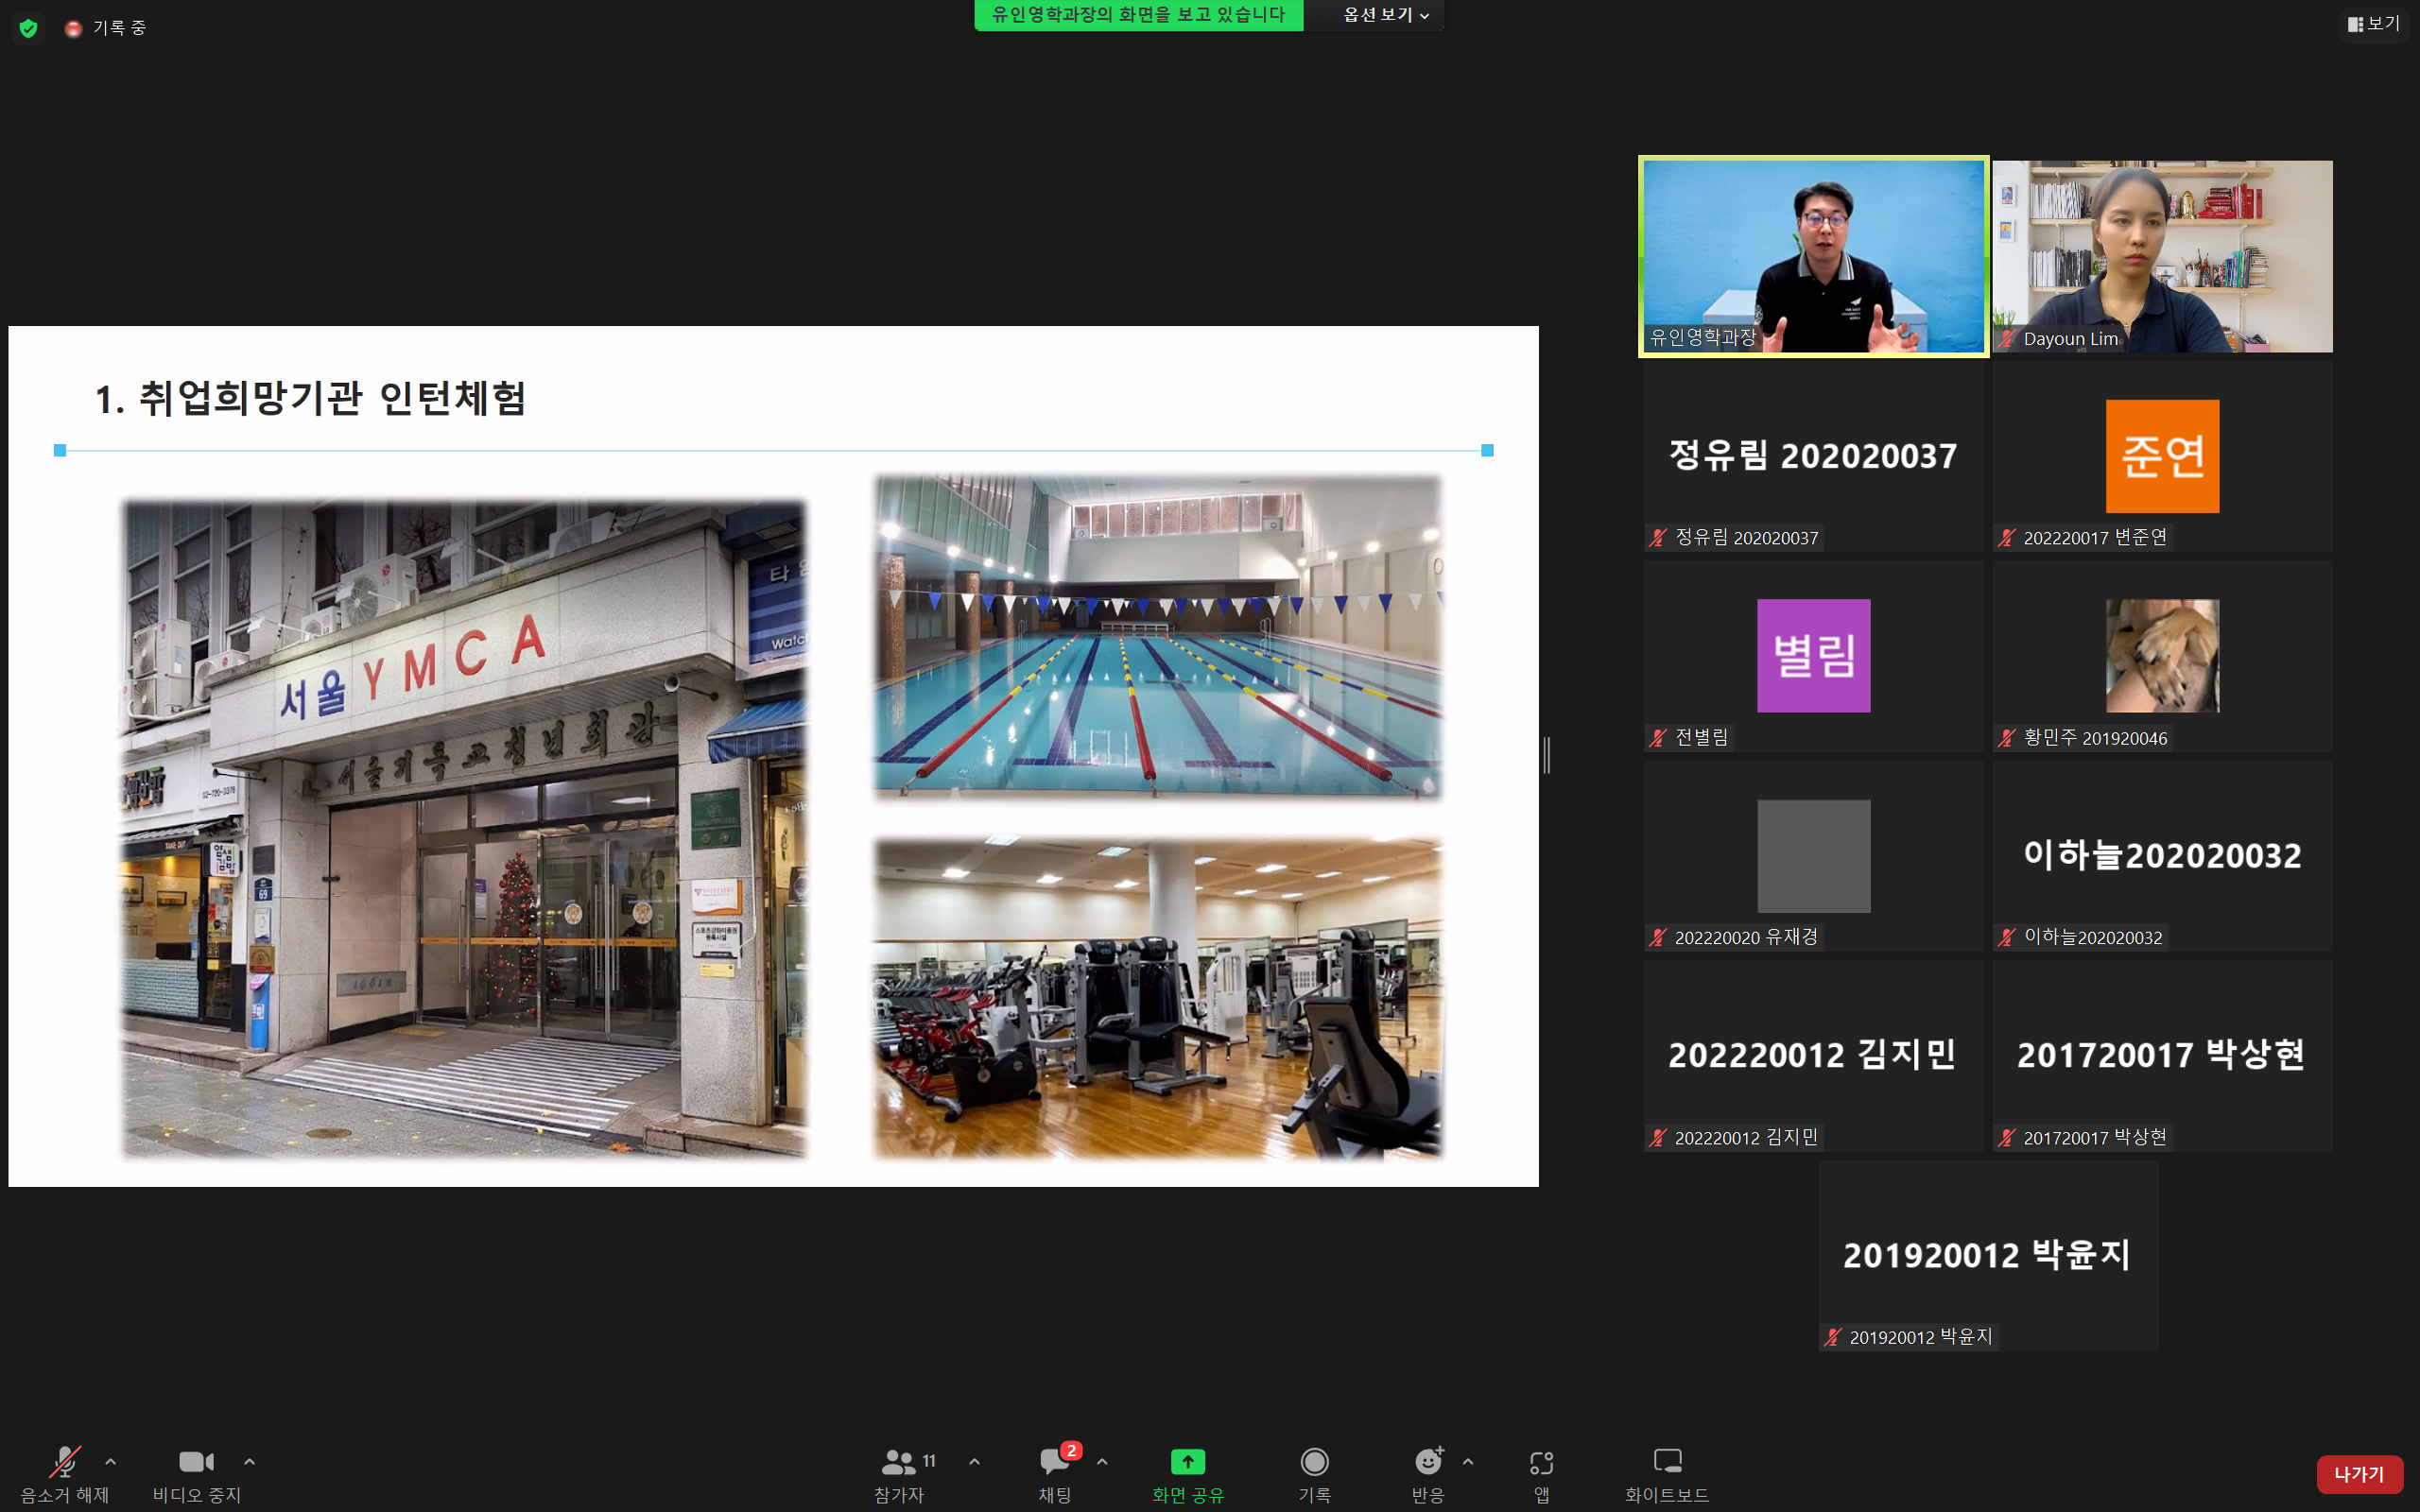The height and width of the screenshot is (1512, 2420).
Task: Expand chat options arrow
Action: [x=1102, y=1462]
